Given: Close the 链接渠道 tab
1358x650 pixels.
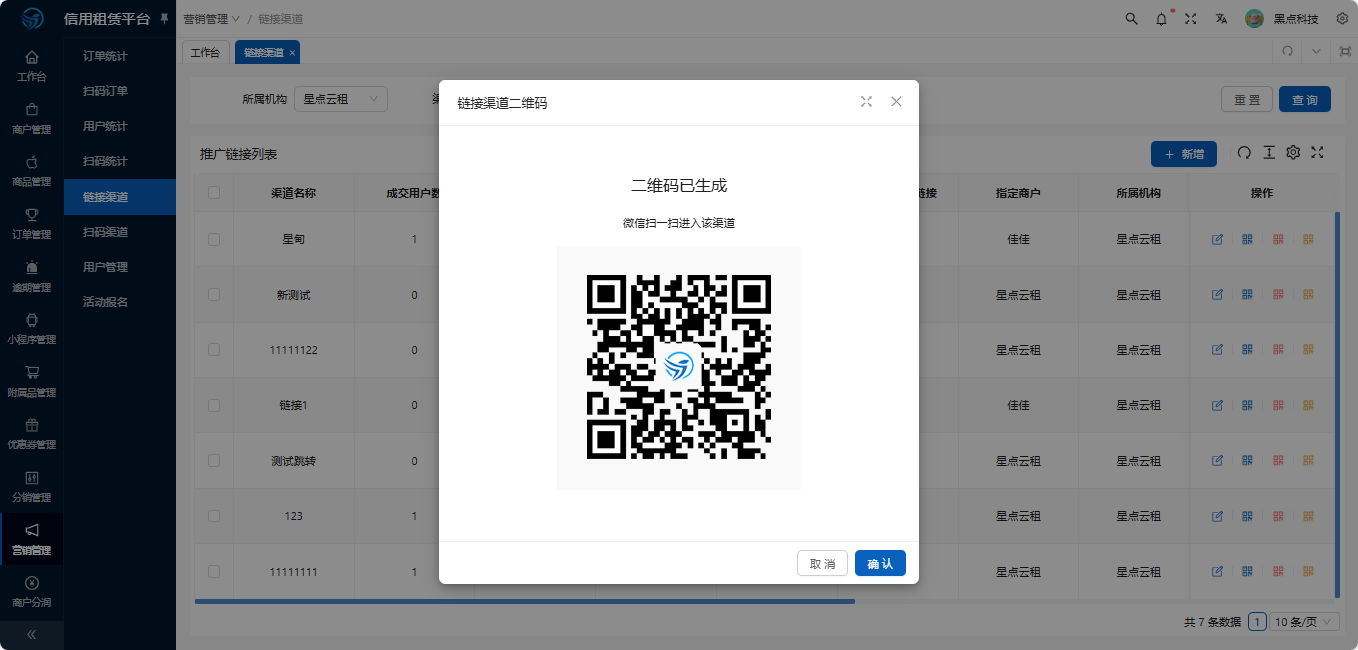Looking at the screenshot, I should 292,52.
